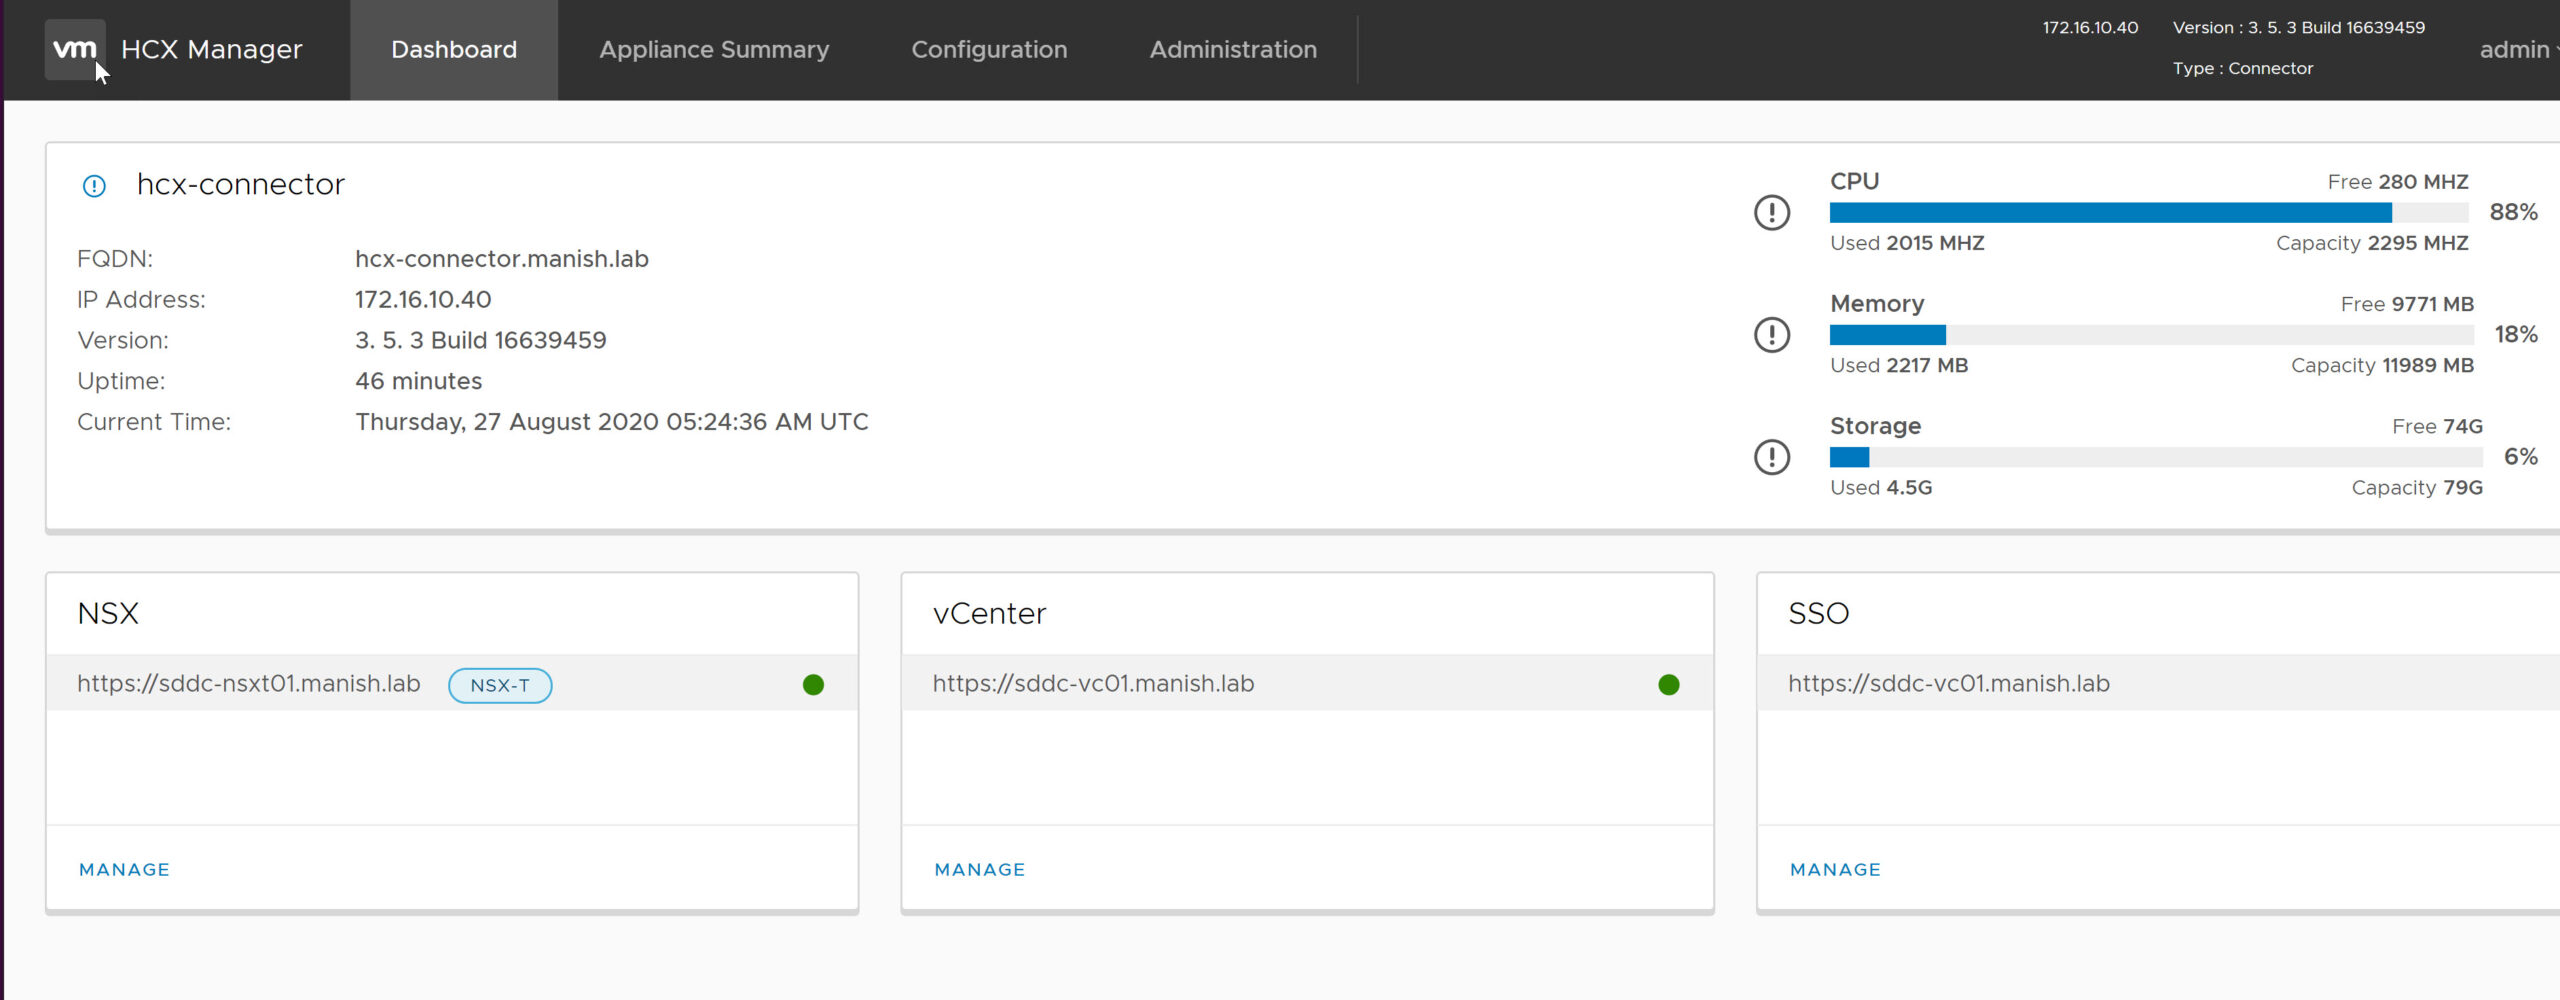Screen dimensions: 2560x1000
Task: Select the vCenter sddc-vc01.manish.lab URL row
Action: pyautogui.click(x=1093, y=684)
